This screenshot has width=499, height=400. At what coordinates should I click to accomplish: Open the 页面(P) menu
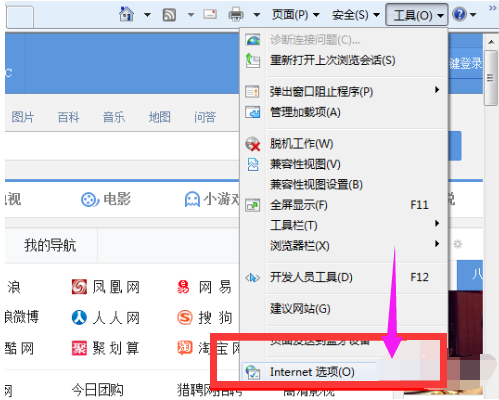[296, 15]
